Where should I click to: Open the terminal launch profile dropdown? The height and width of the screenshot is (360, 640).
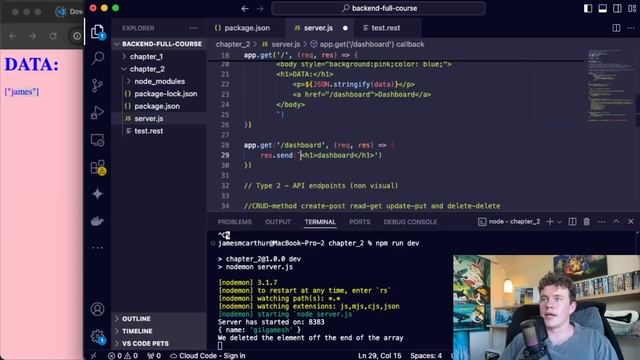click(x=560, y=222)
